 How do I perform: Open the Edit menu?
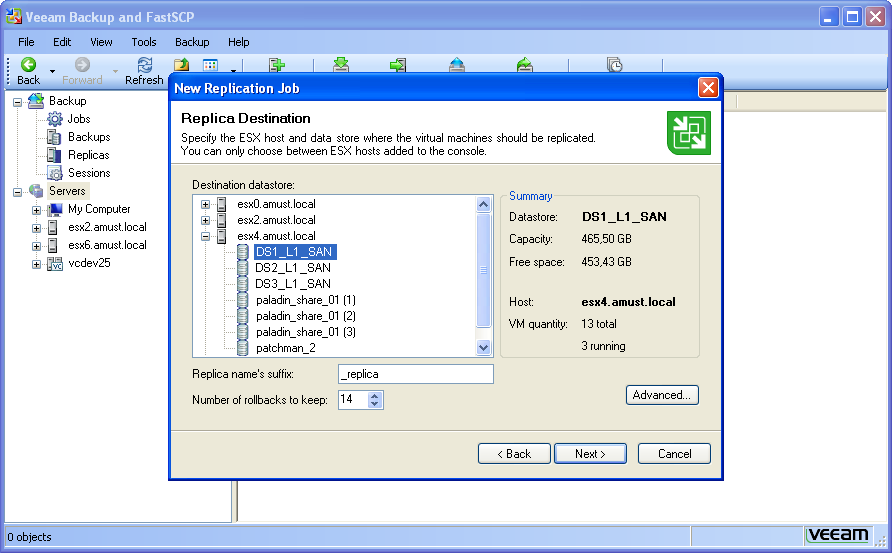coord(62,42)
